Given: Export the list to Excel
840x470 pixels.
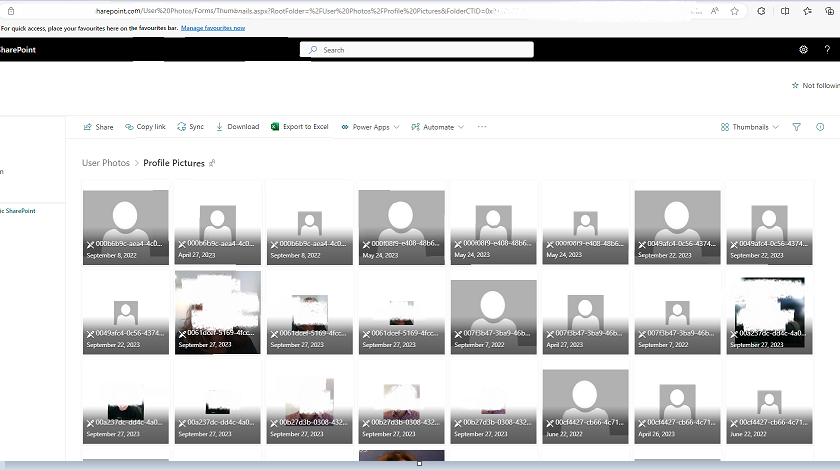Looking at the screenshot, I should 299,127.
